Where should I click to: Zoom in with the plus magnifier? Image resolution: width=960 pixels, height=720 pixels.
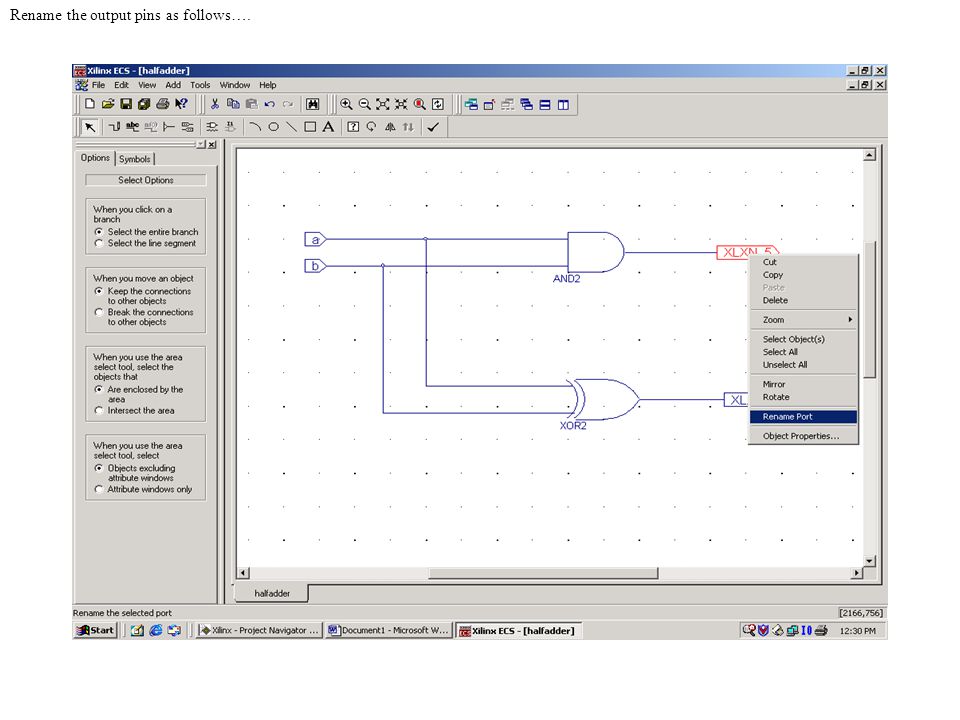[x=346, y=104]
